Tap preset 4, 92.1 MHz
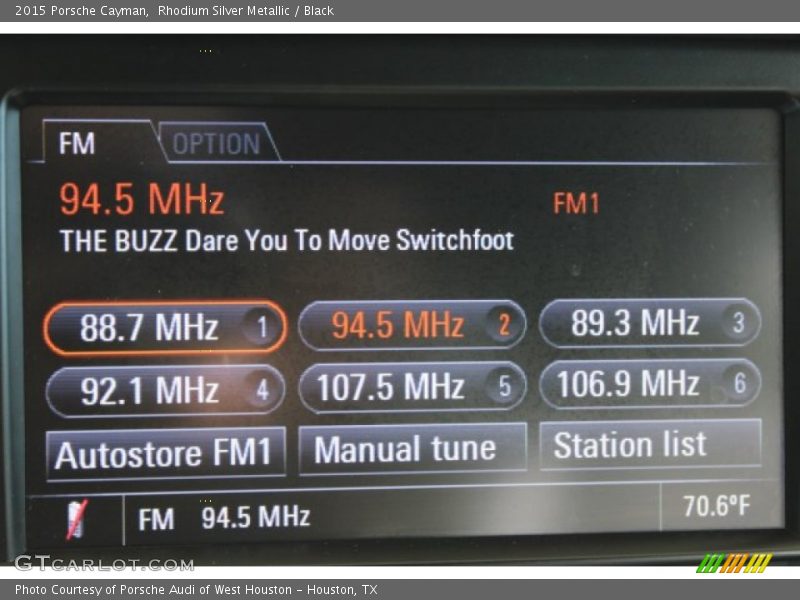The image size is (800, 600). point(165,390)
